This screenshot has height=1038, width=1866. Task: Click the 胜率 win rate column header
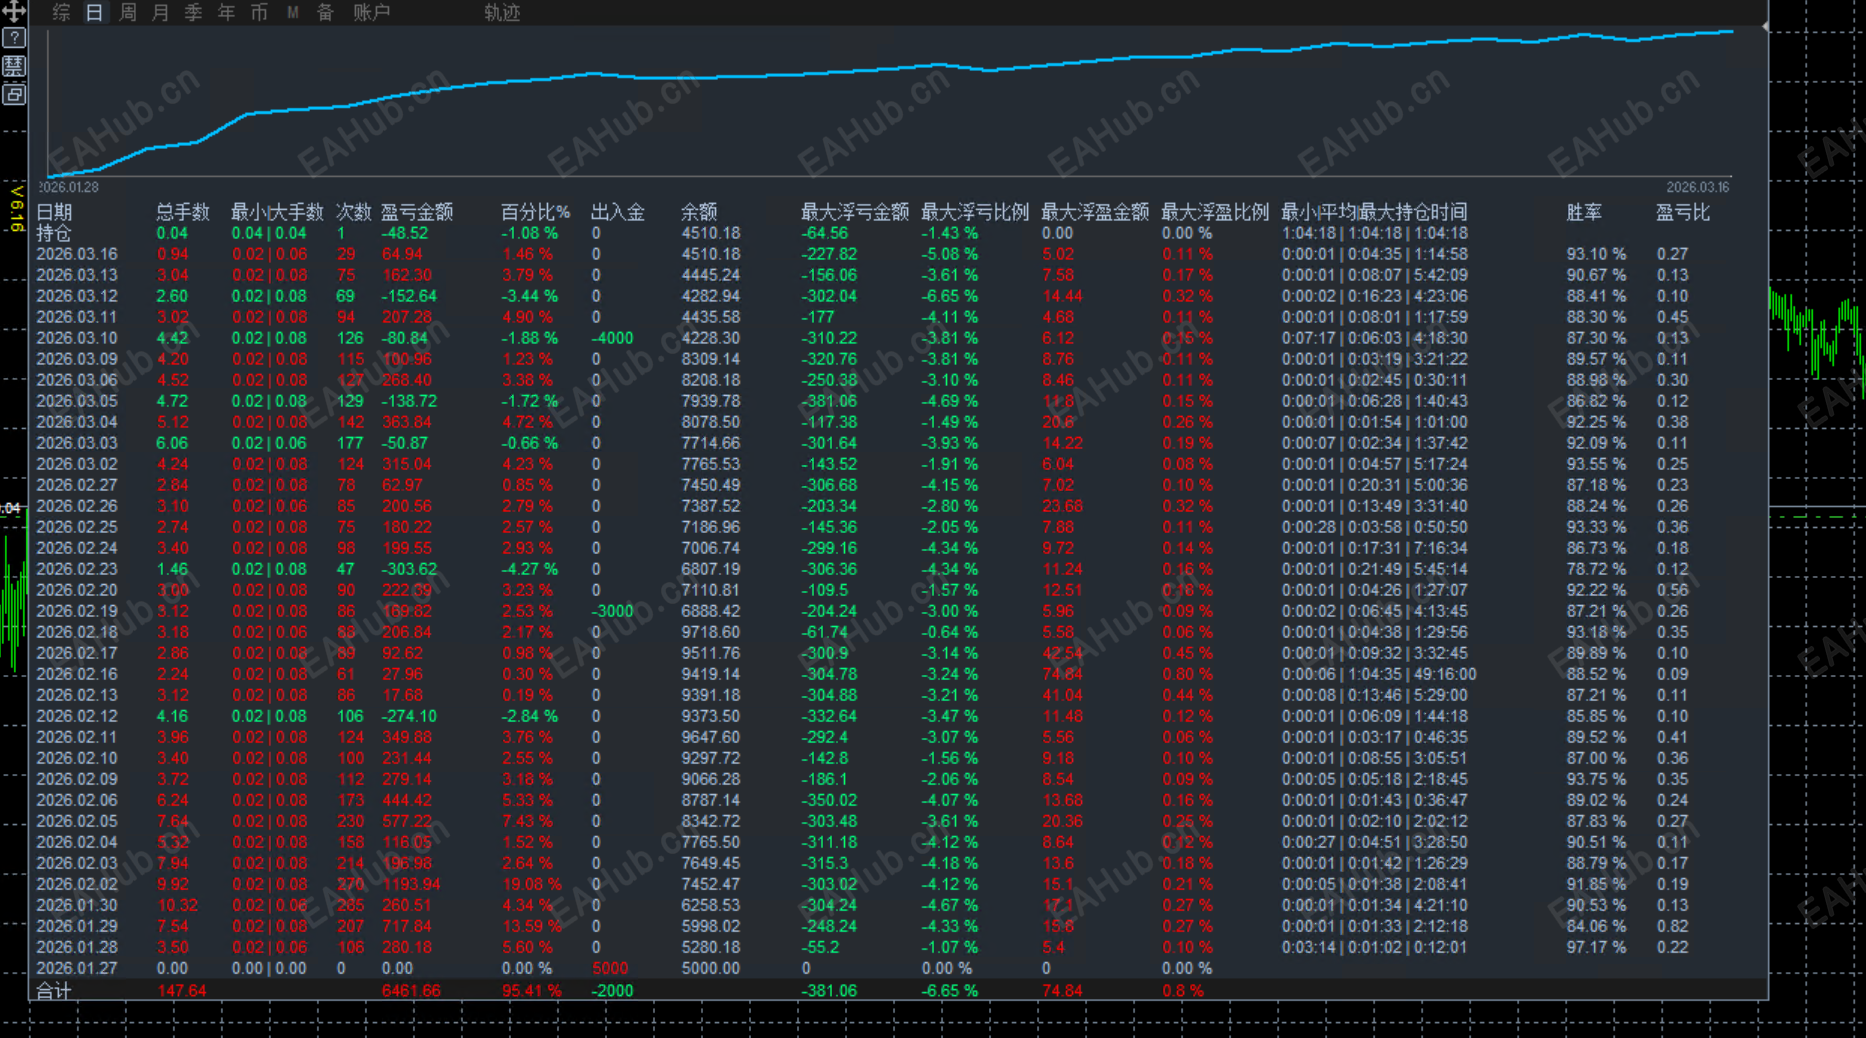point(1584,212)
